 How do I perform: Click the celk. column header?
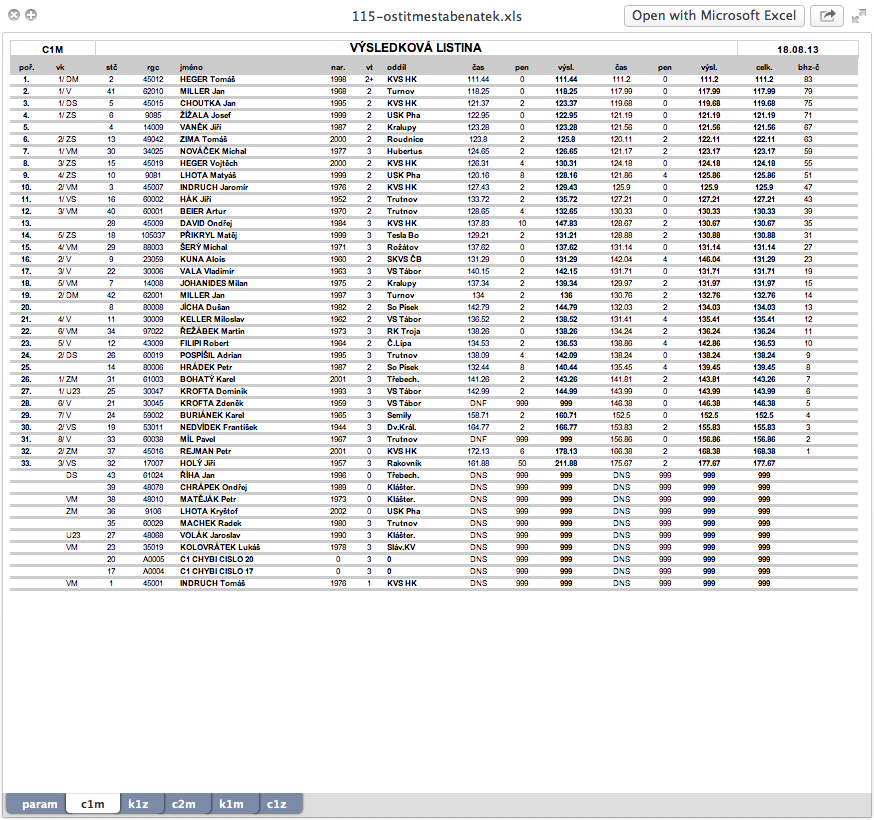[x=764, y=67]
